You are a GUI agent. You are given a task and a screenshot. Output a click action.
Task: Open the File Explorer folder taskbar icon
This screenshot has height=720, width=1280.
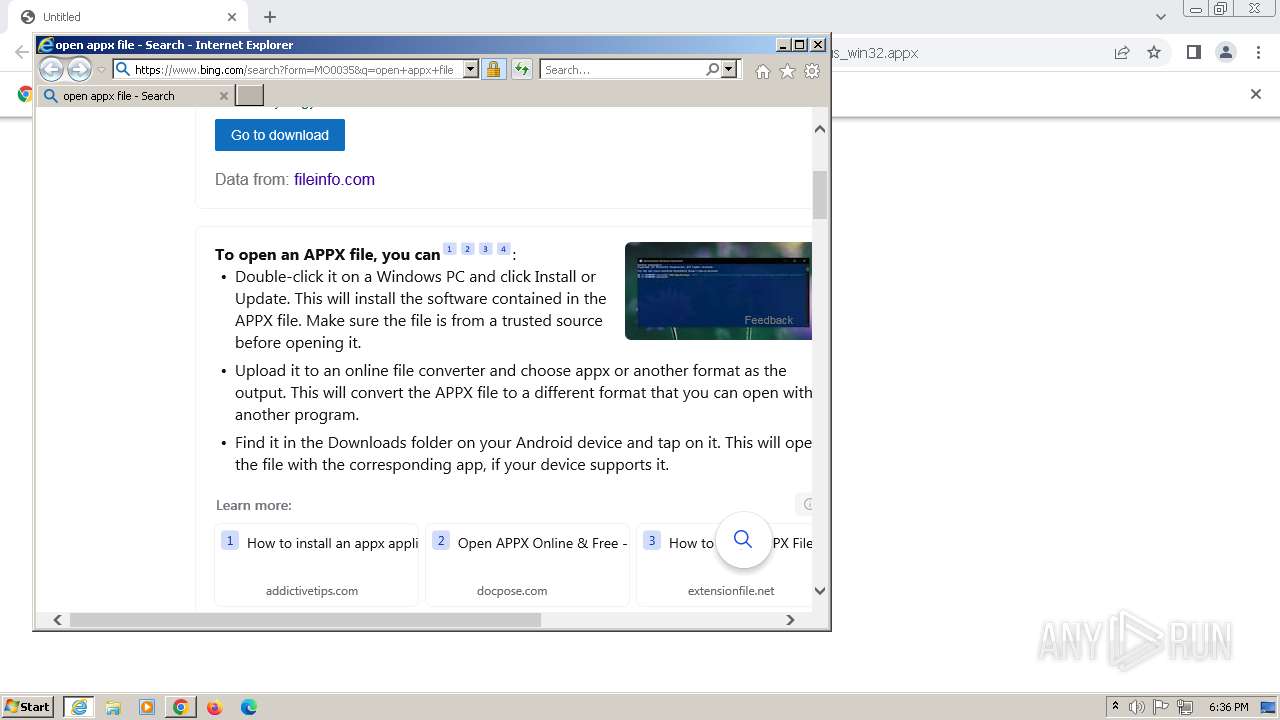[113, 707]
